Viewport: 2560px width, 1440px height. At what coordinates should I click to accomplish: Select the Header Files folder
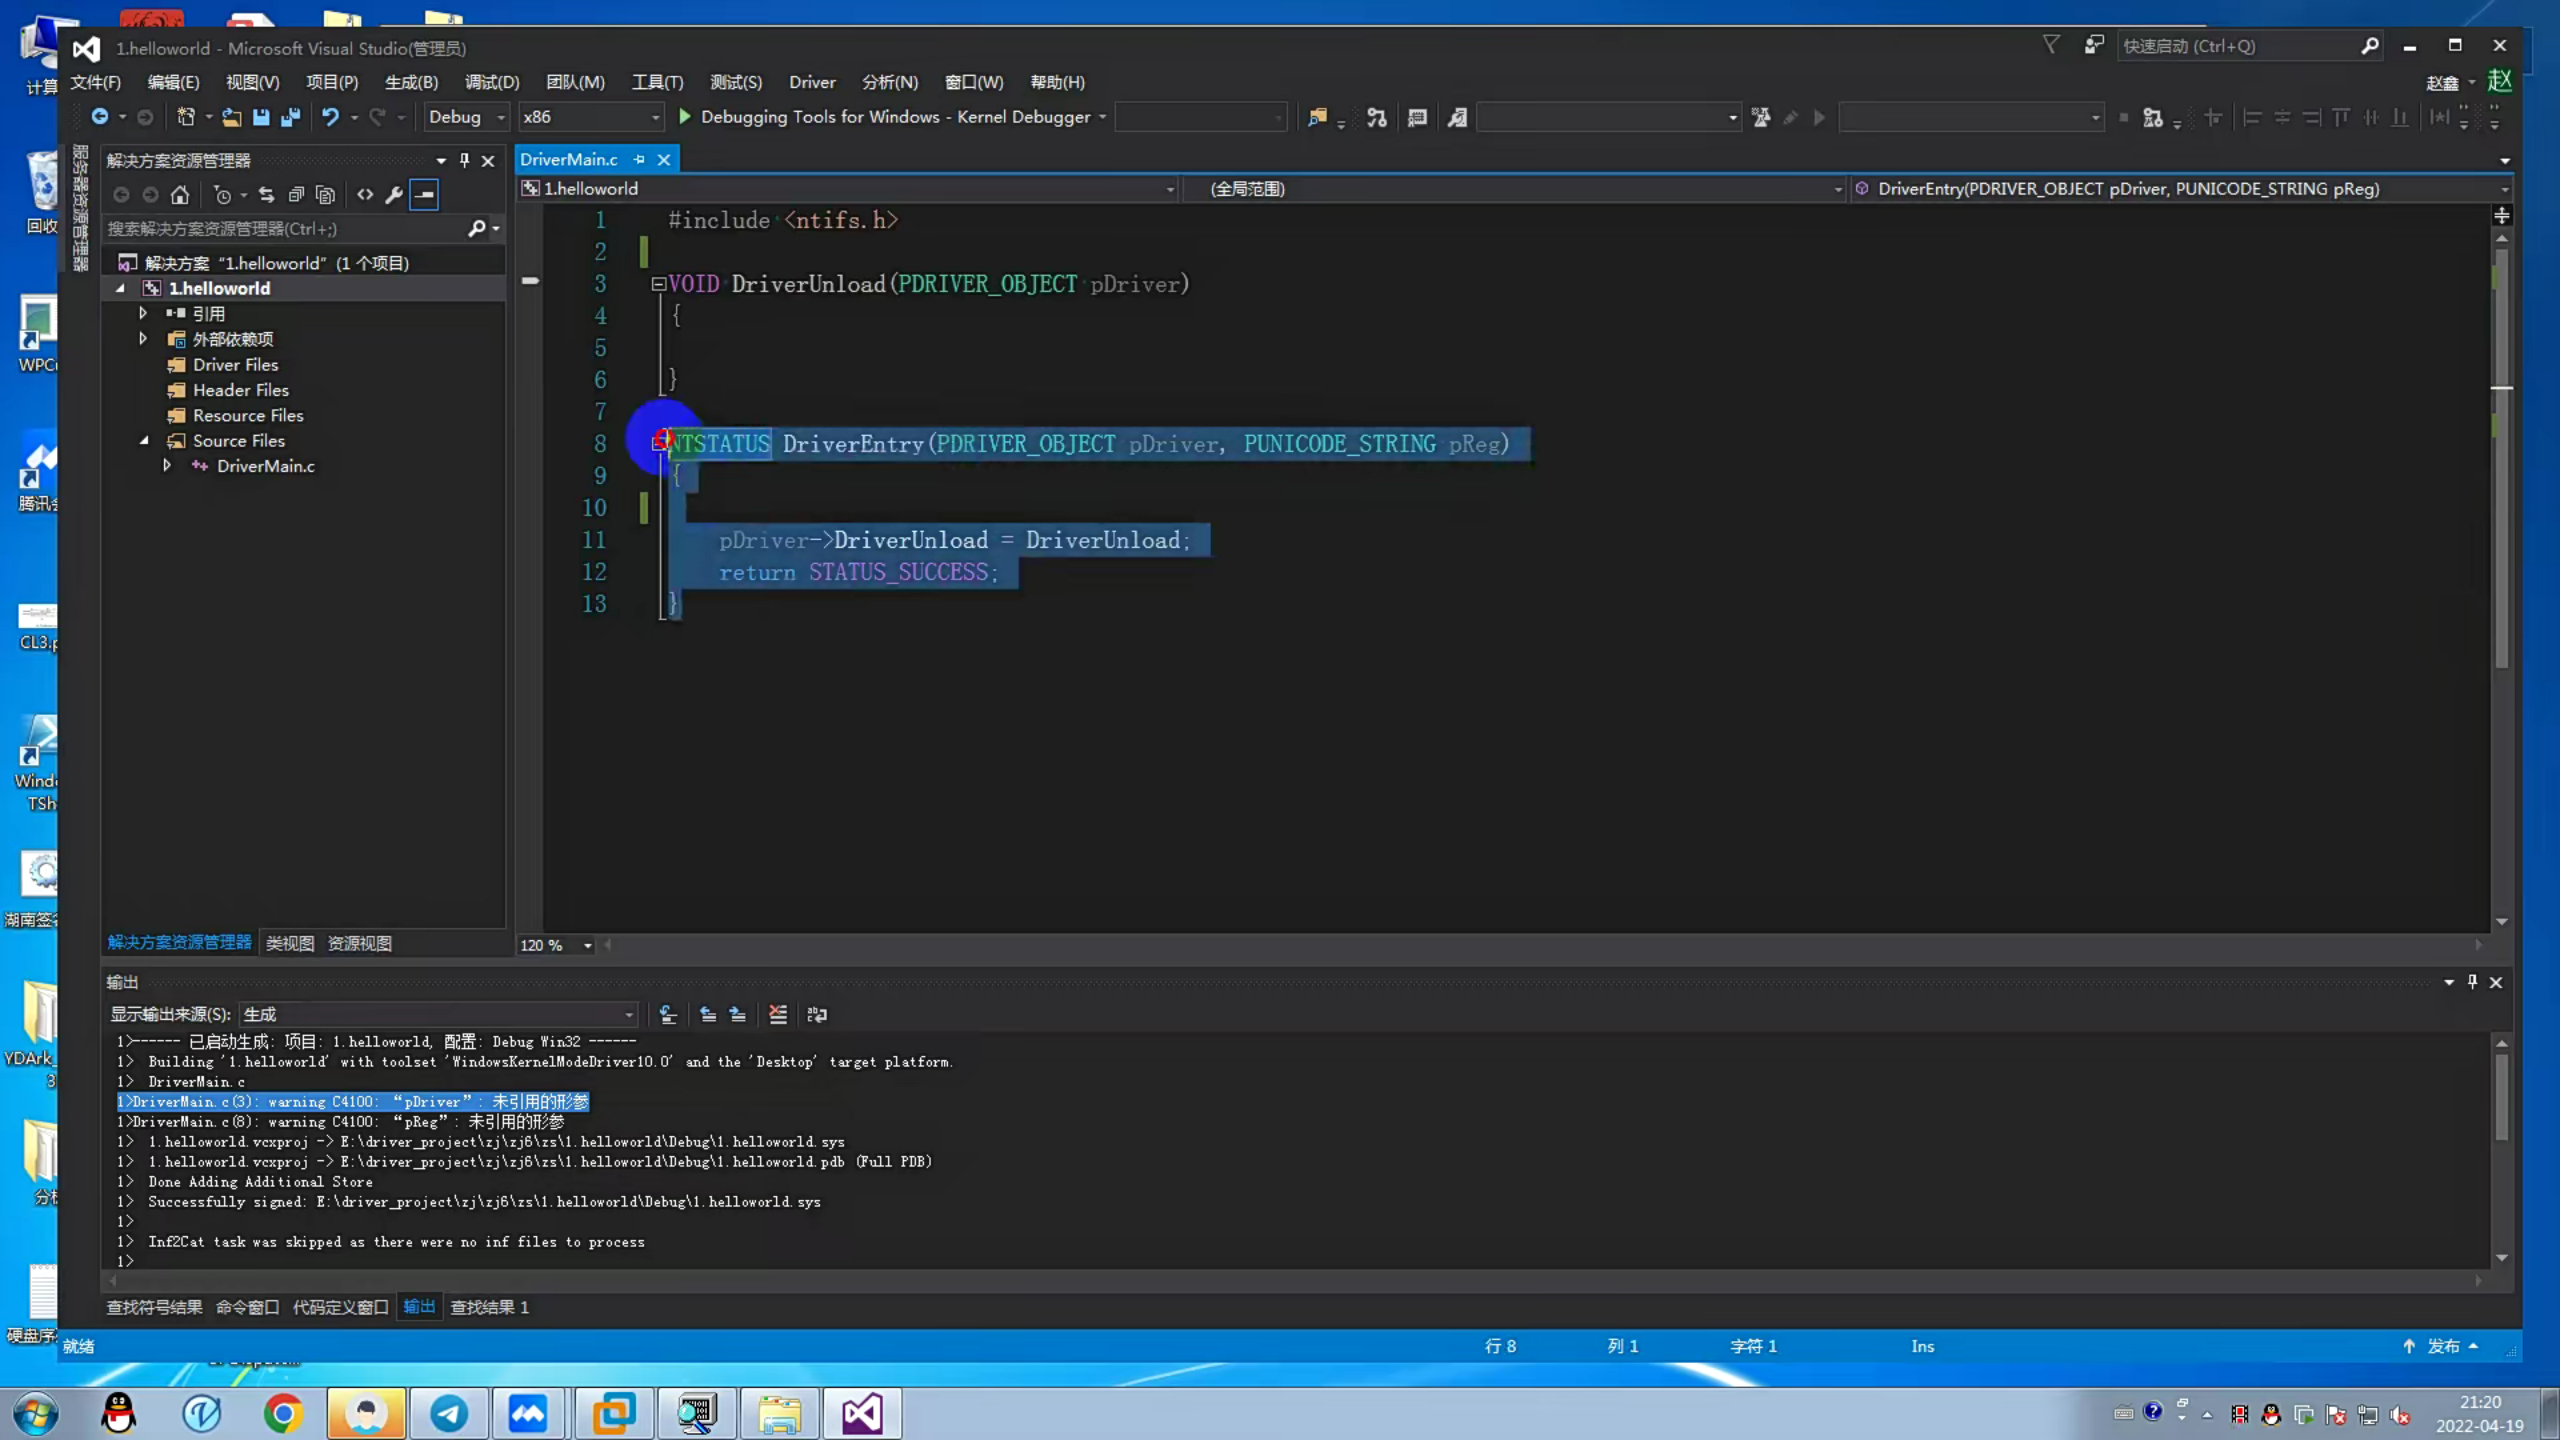tap(240, 390)
